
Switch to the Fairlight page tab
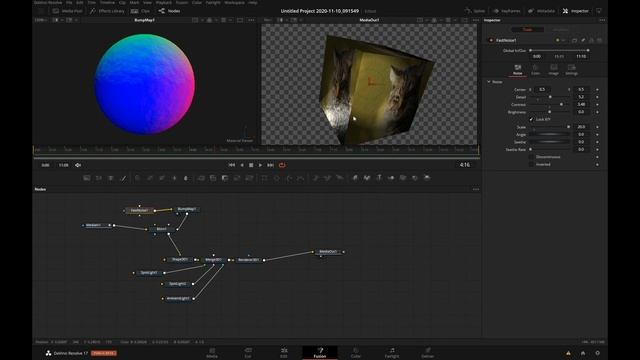pyautogui.click(x=392, y=353)
